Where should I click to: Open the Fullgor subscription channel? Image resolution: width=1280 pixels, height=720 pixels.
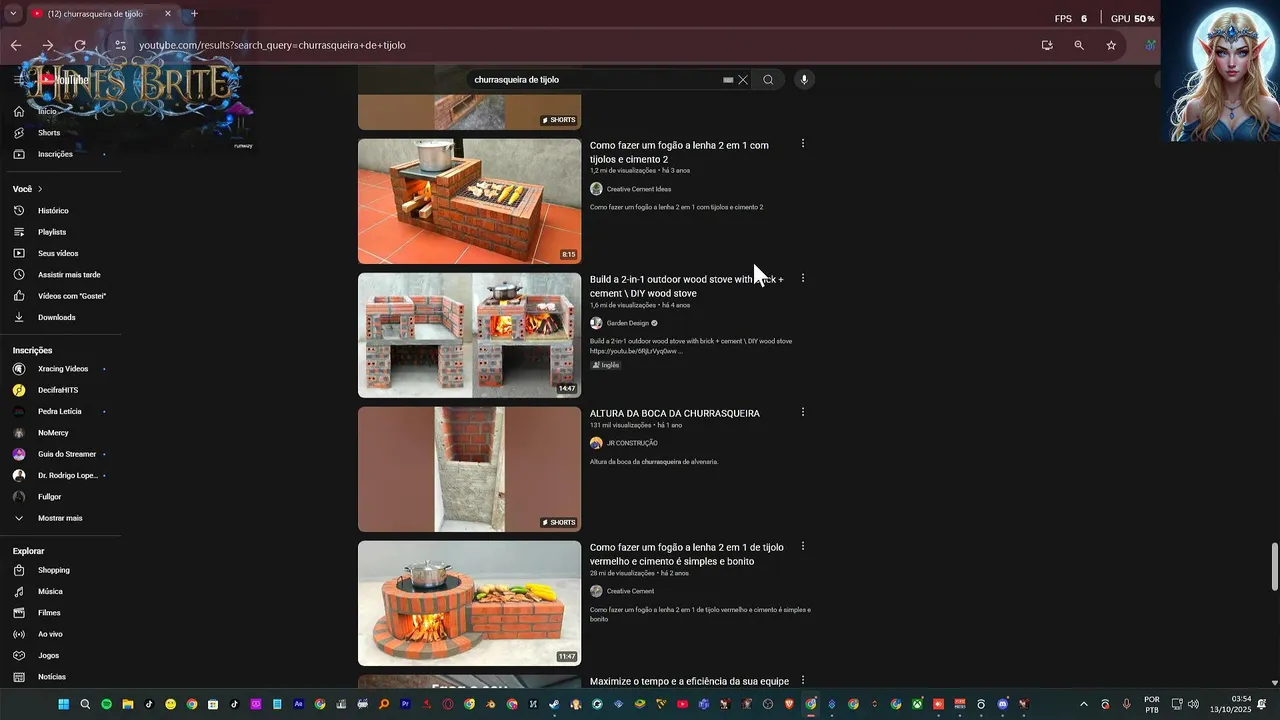[x=50, y=497]
